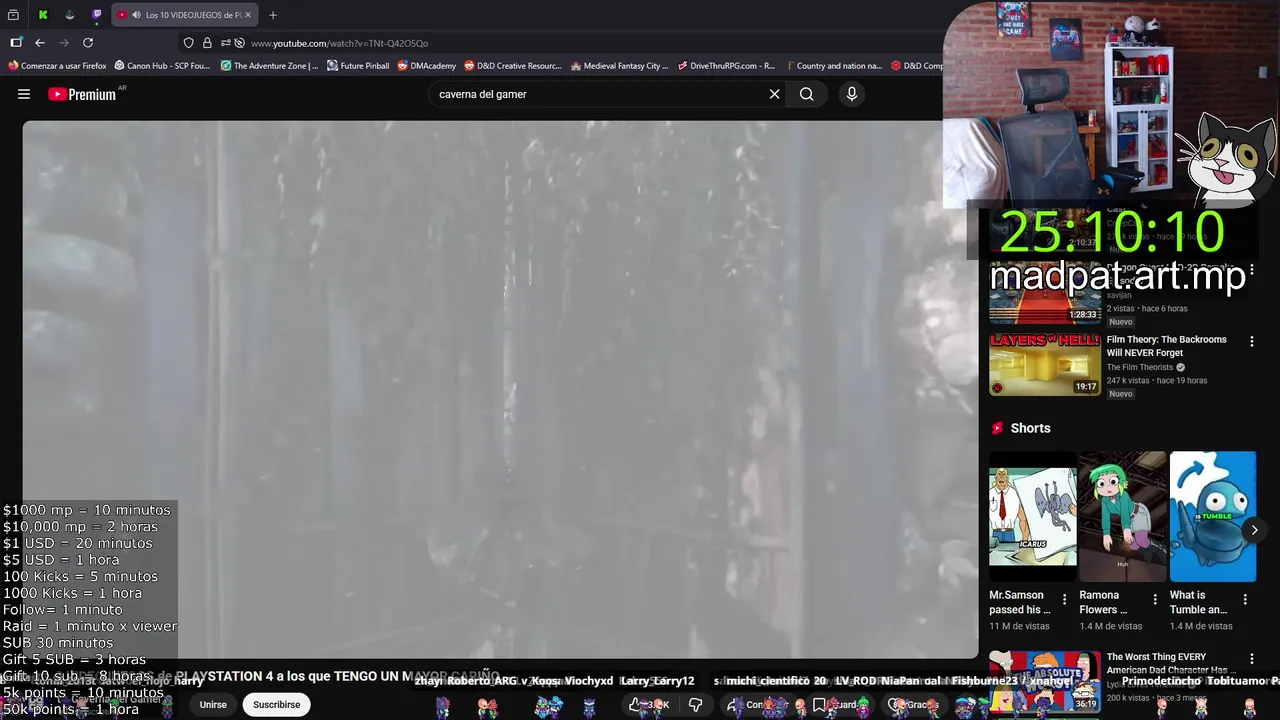This screenshot has width=1280, height=720.
Task: Go forward to next page
Action: 64,43
